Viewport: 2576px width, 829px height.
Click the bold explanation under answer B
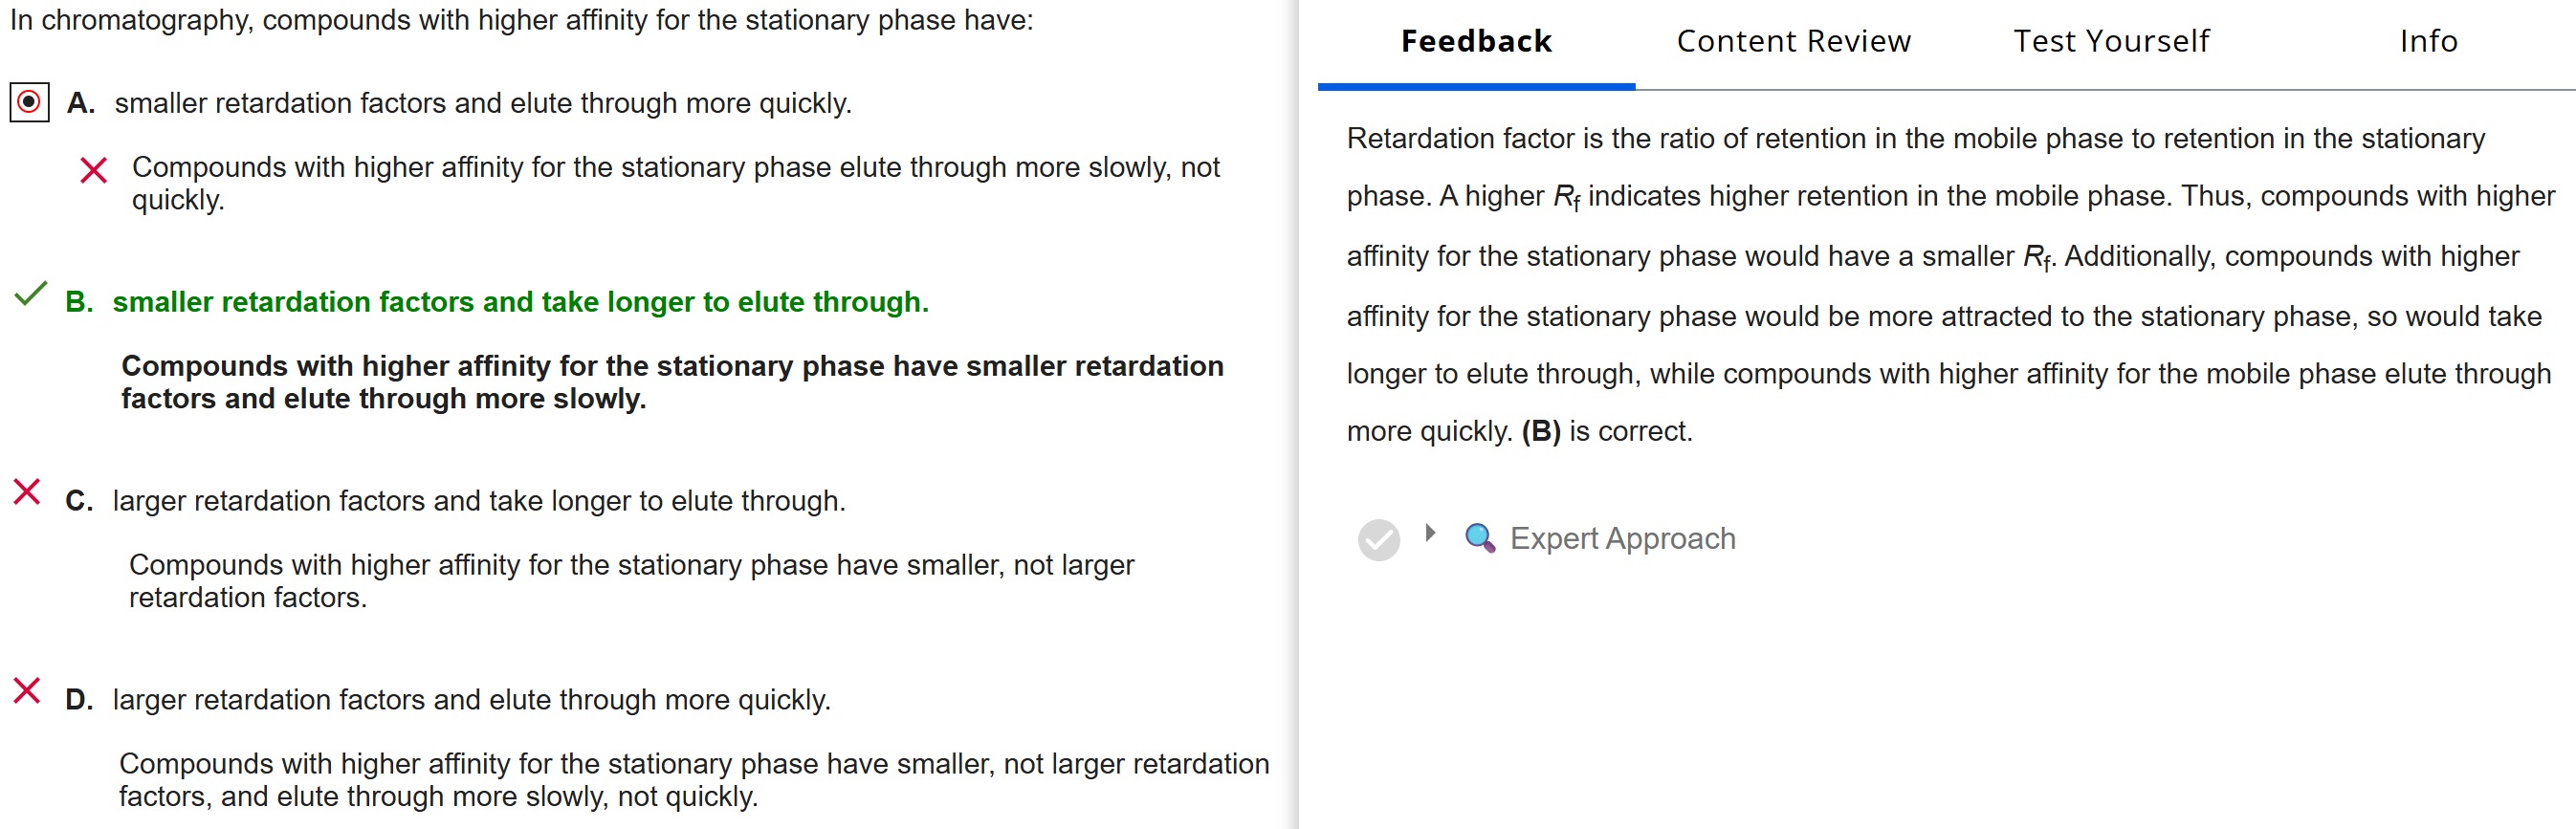click(672, 382)
